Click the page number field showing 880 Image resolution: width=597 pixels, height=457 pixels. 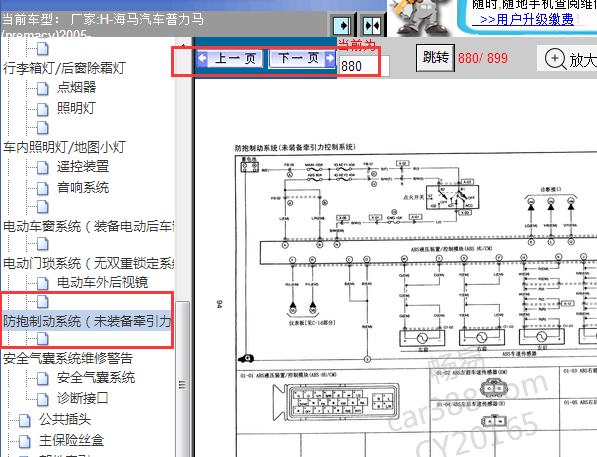364,66
